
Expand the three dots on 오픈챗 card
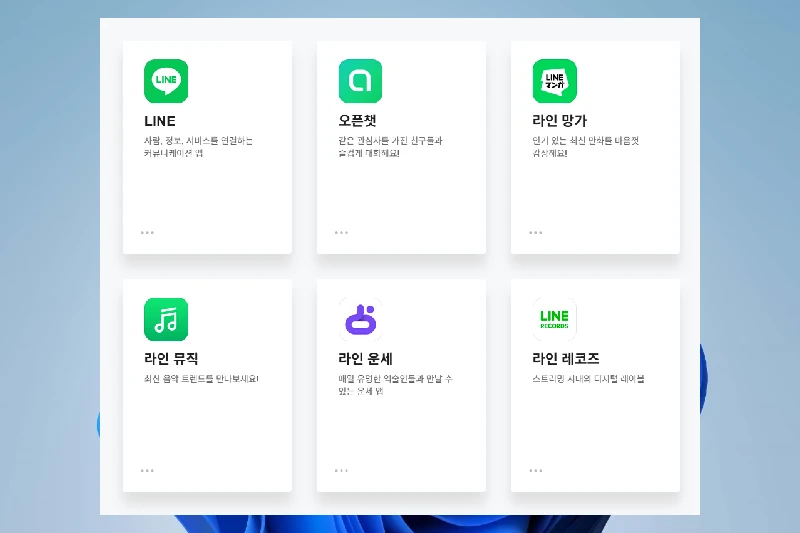[x=341, y=233]
